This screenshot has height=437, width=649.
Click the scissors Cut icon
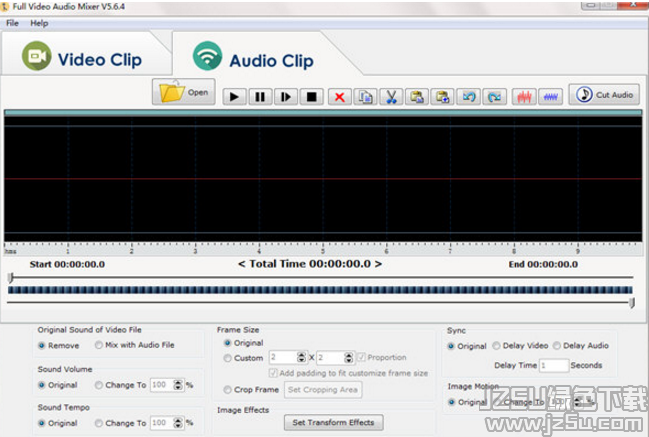point(391,97)
